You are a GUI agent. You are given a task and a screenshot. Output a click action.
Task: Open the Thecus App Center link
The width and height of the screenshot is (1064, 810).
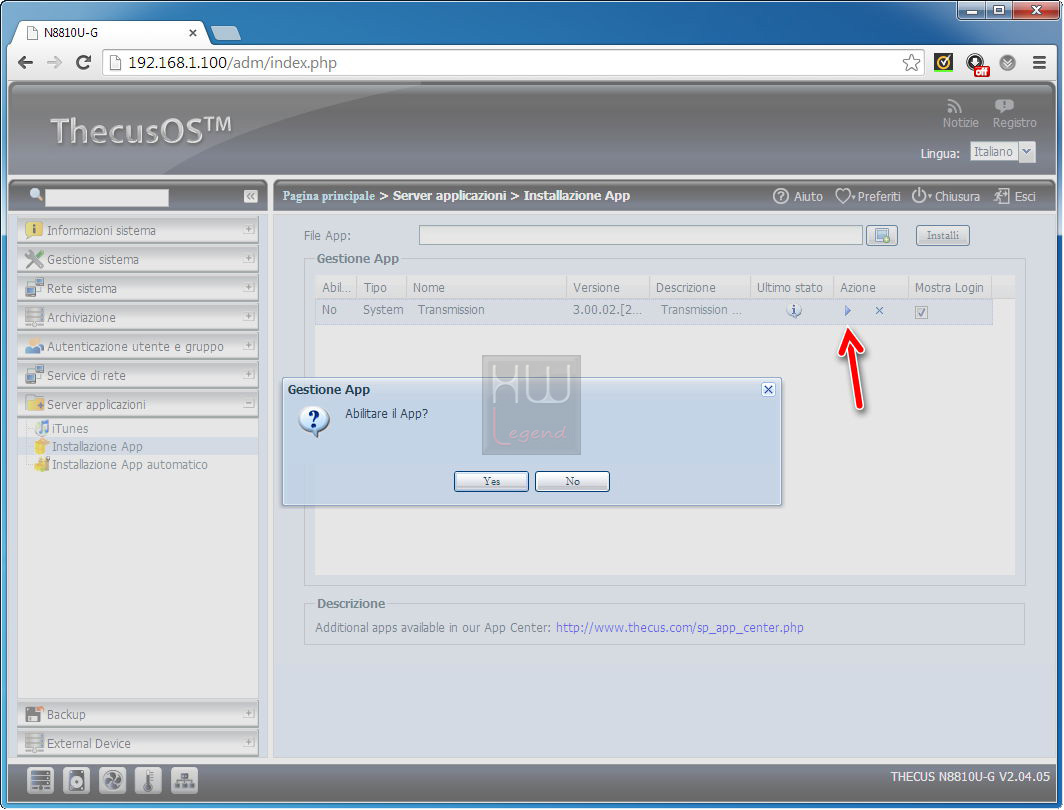(x=679, y=628)
